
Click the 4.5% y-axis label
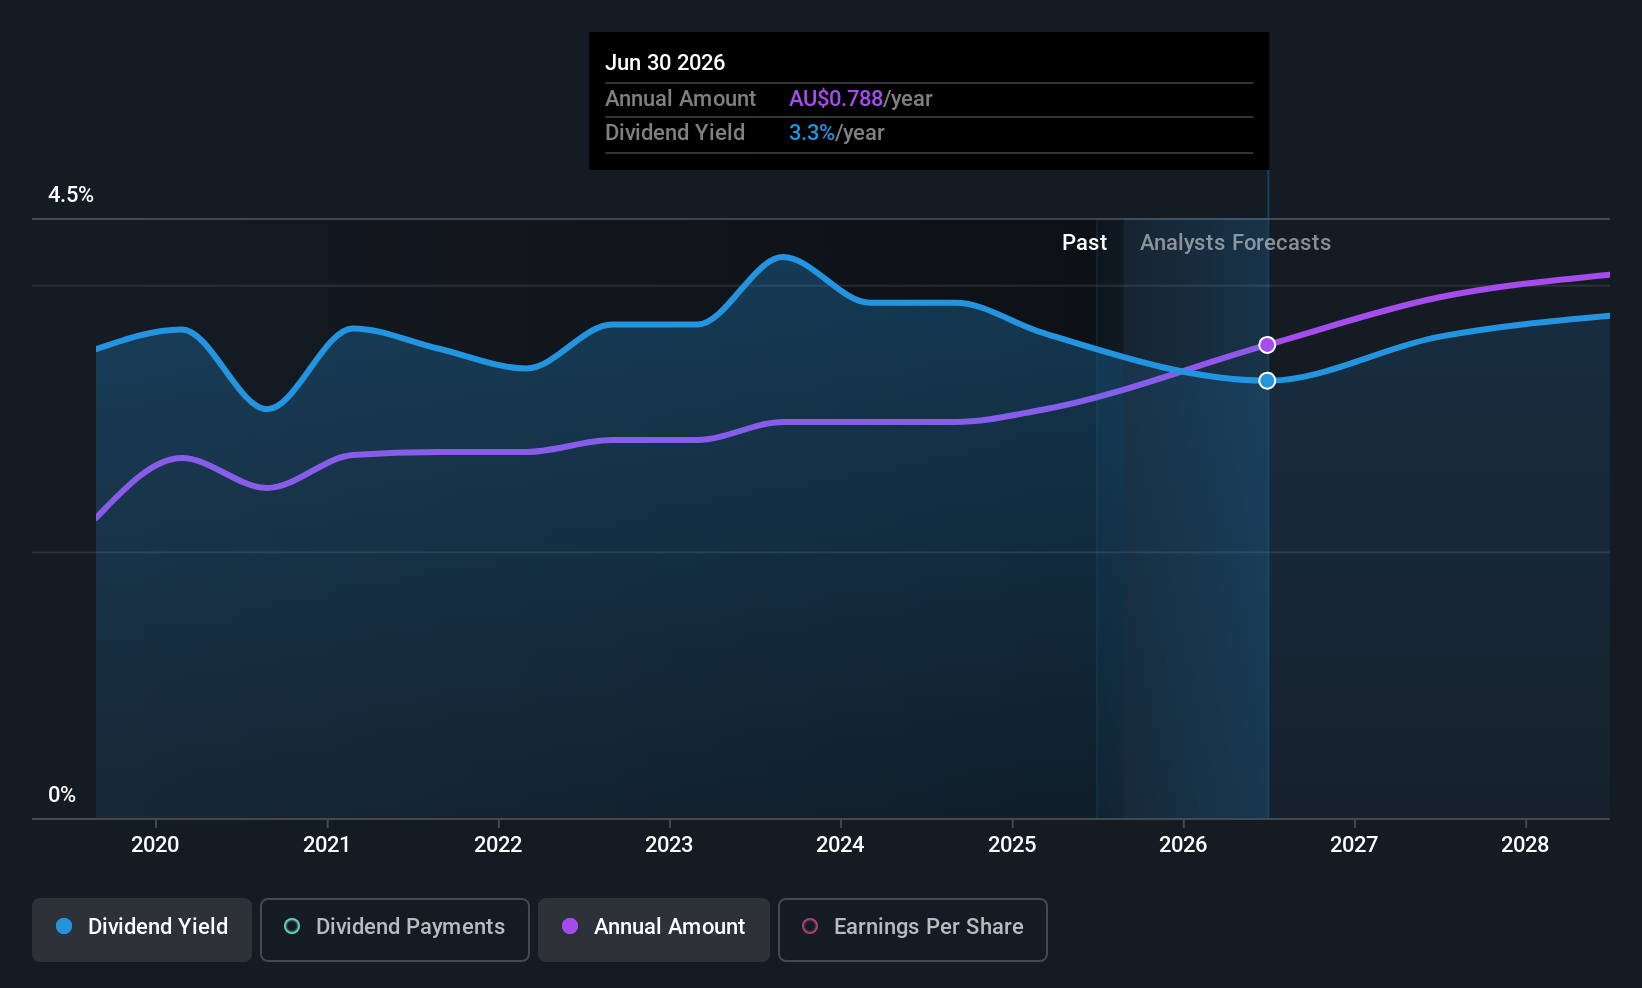[71, 195]
